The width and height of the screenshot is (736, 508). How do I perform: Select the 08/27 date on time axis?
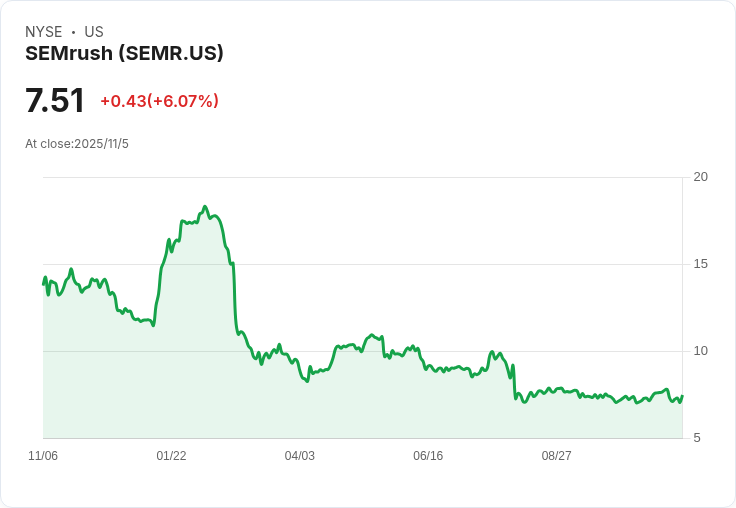tap(556, 456)
